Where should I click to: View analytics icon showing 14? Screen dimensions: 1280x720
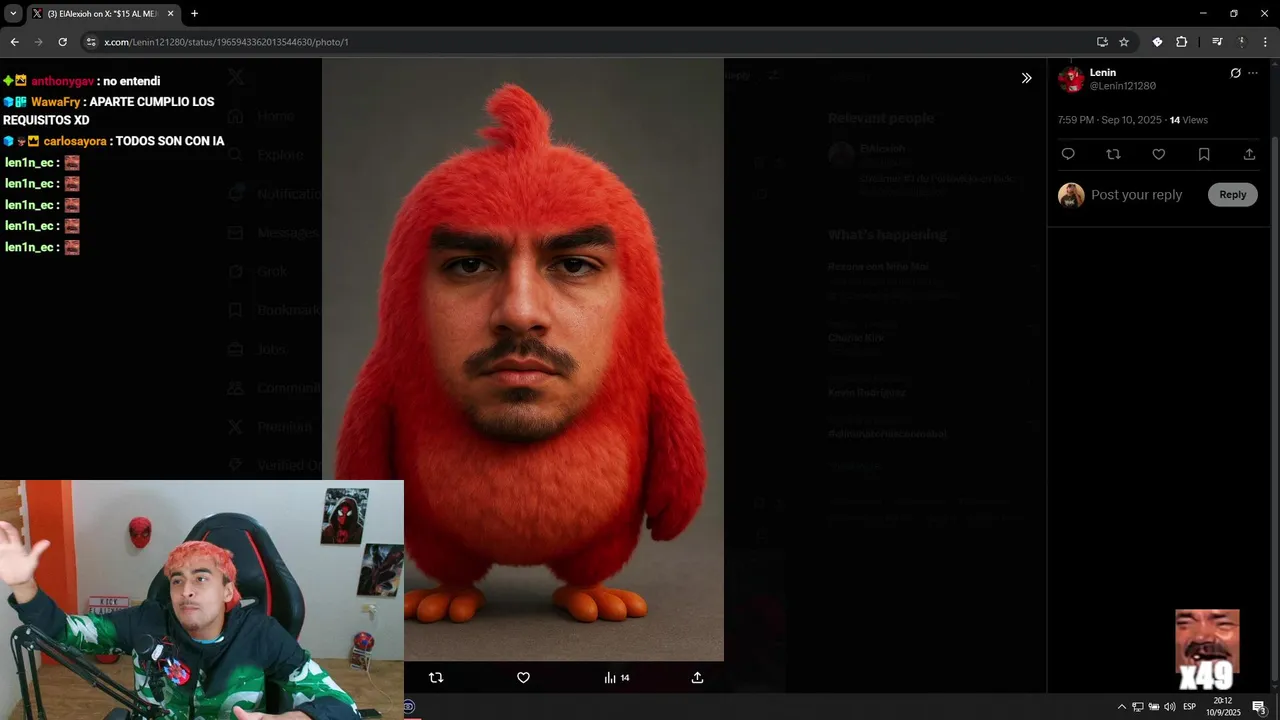(617, 677)
